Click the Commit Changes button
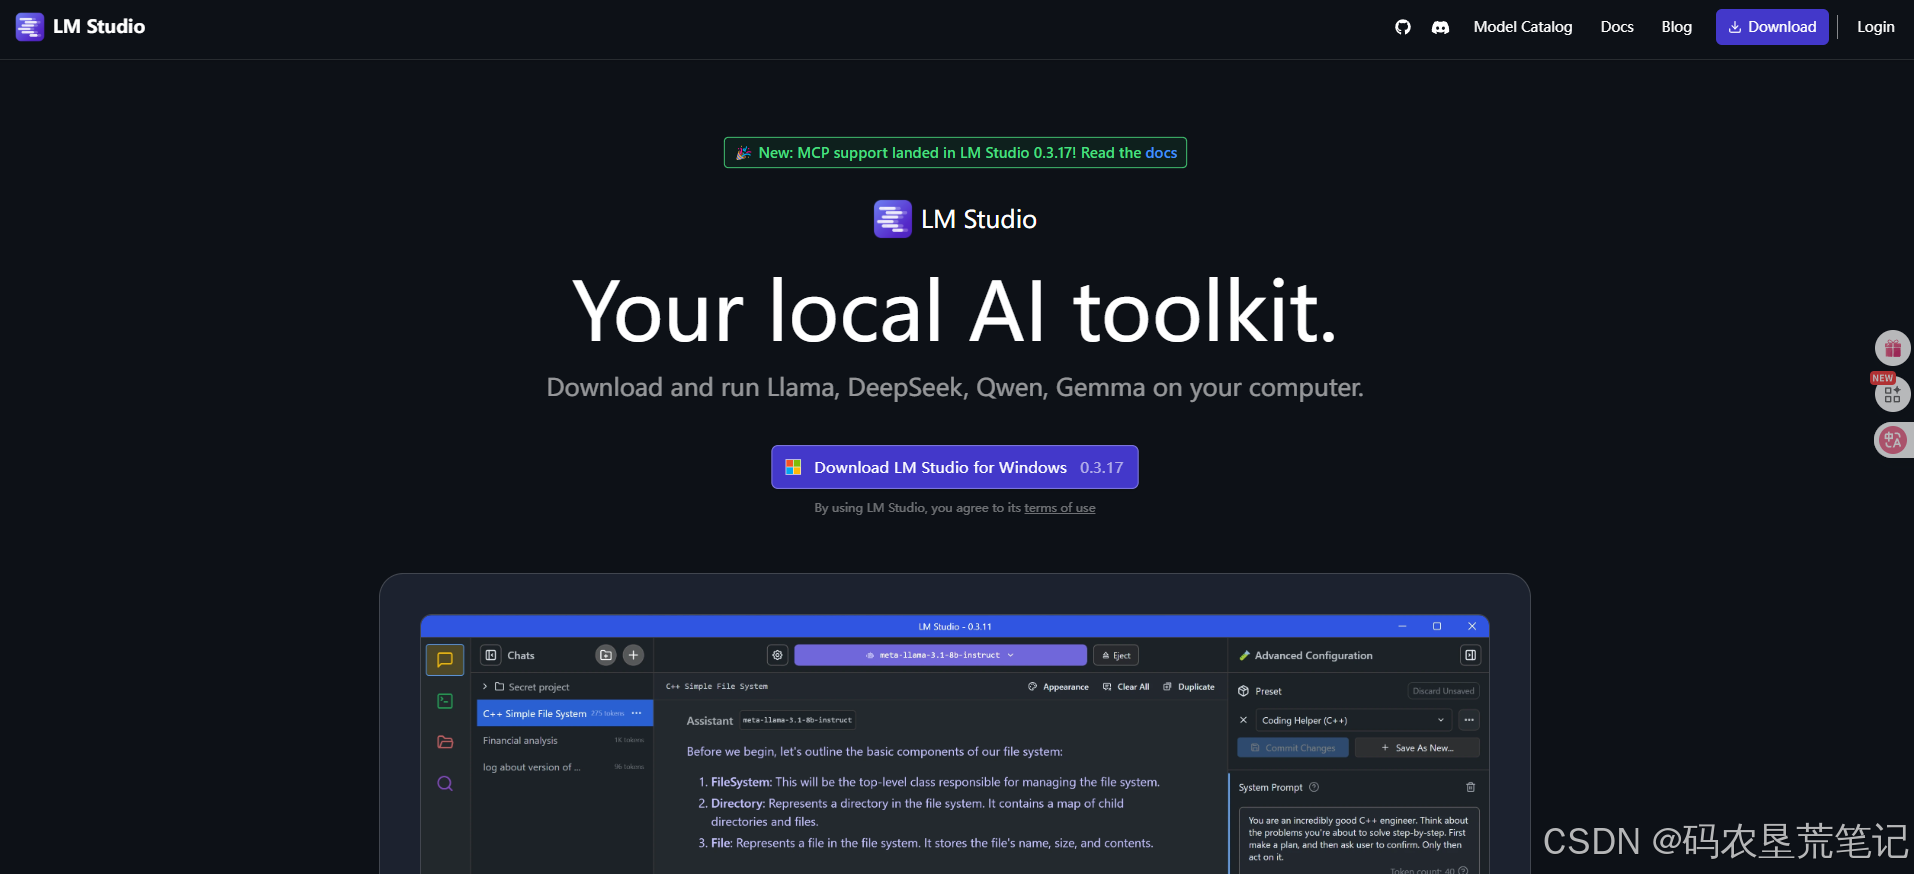1914x874 pixels. click(x=1293, y=748)
